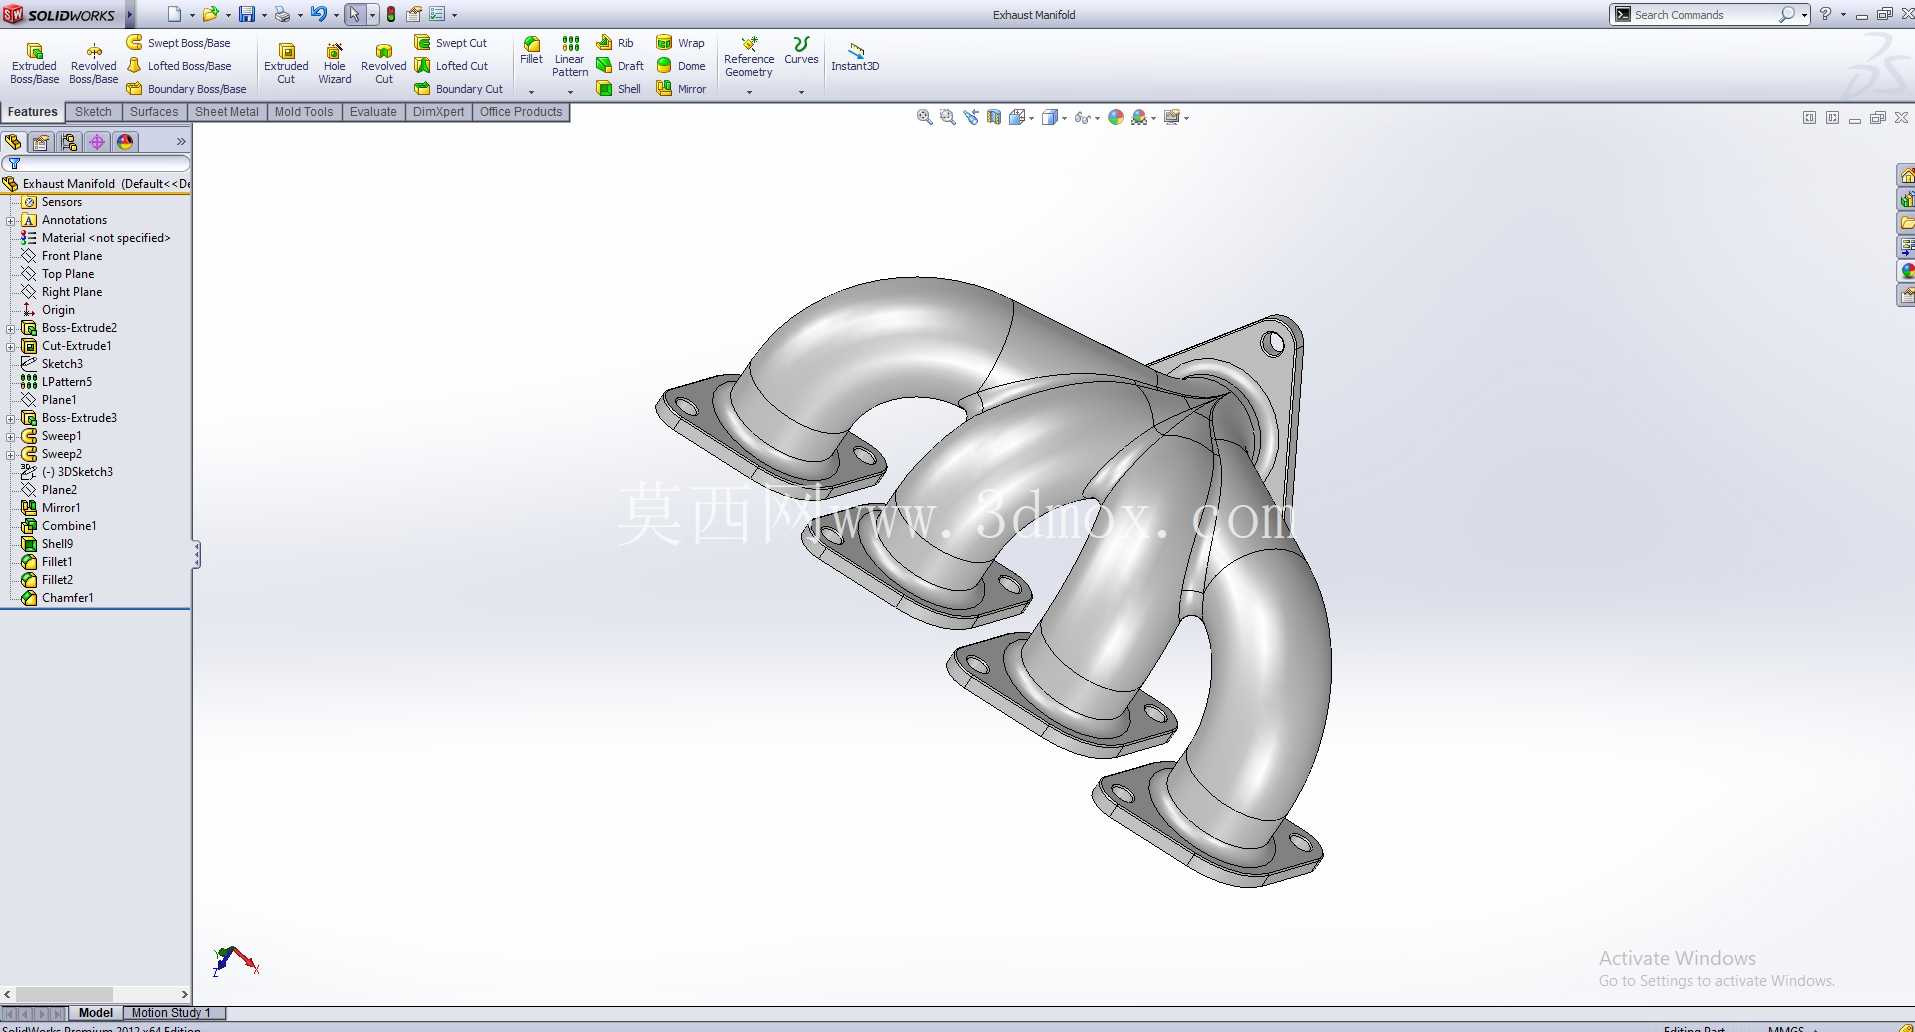The image size is (1915, 1032).
Task: Click the Zoom to Fit icon
Action: [x=925, y=118]
